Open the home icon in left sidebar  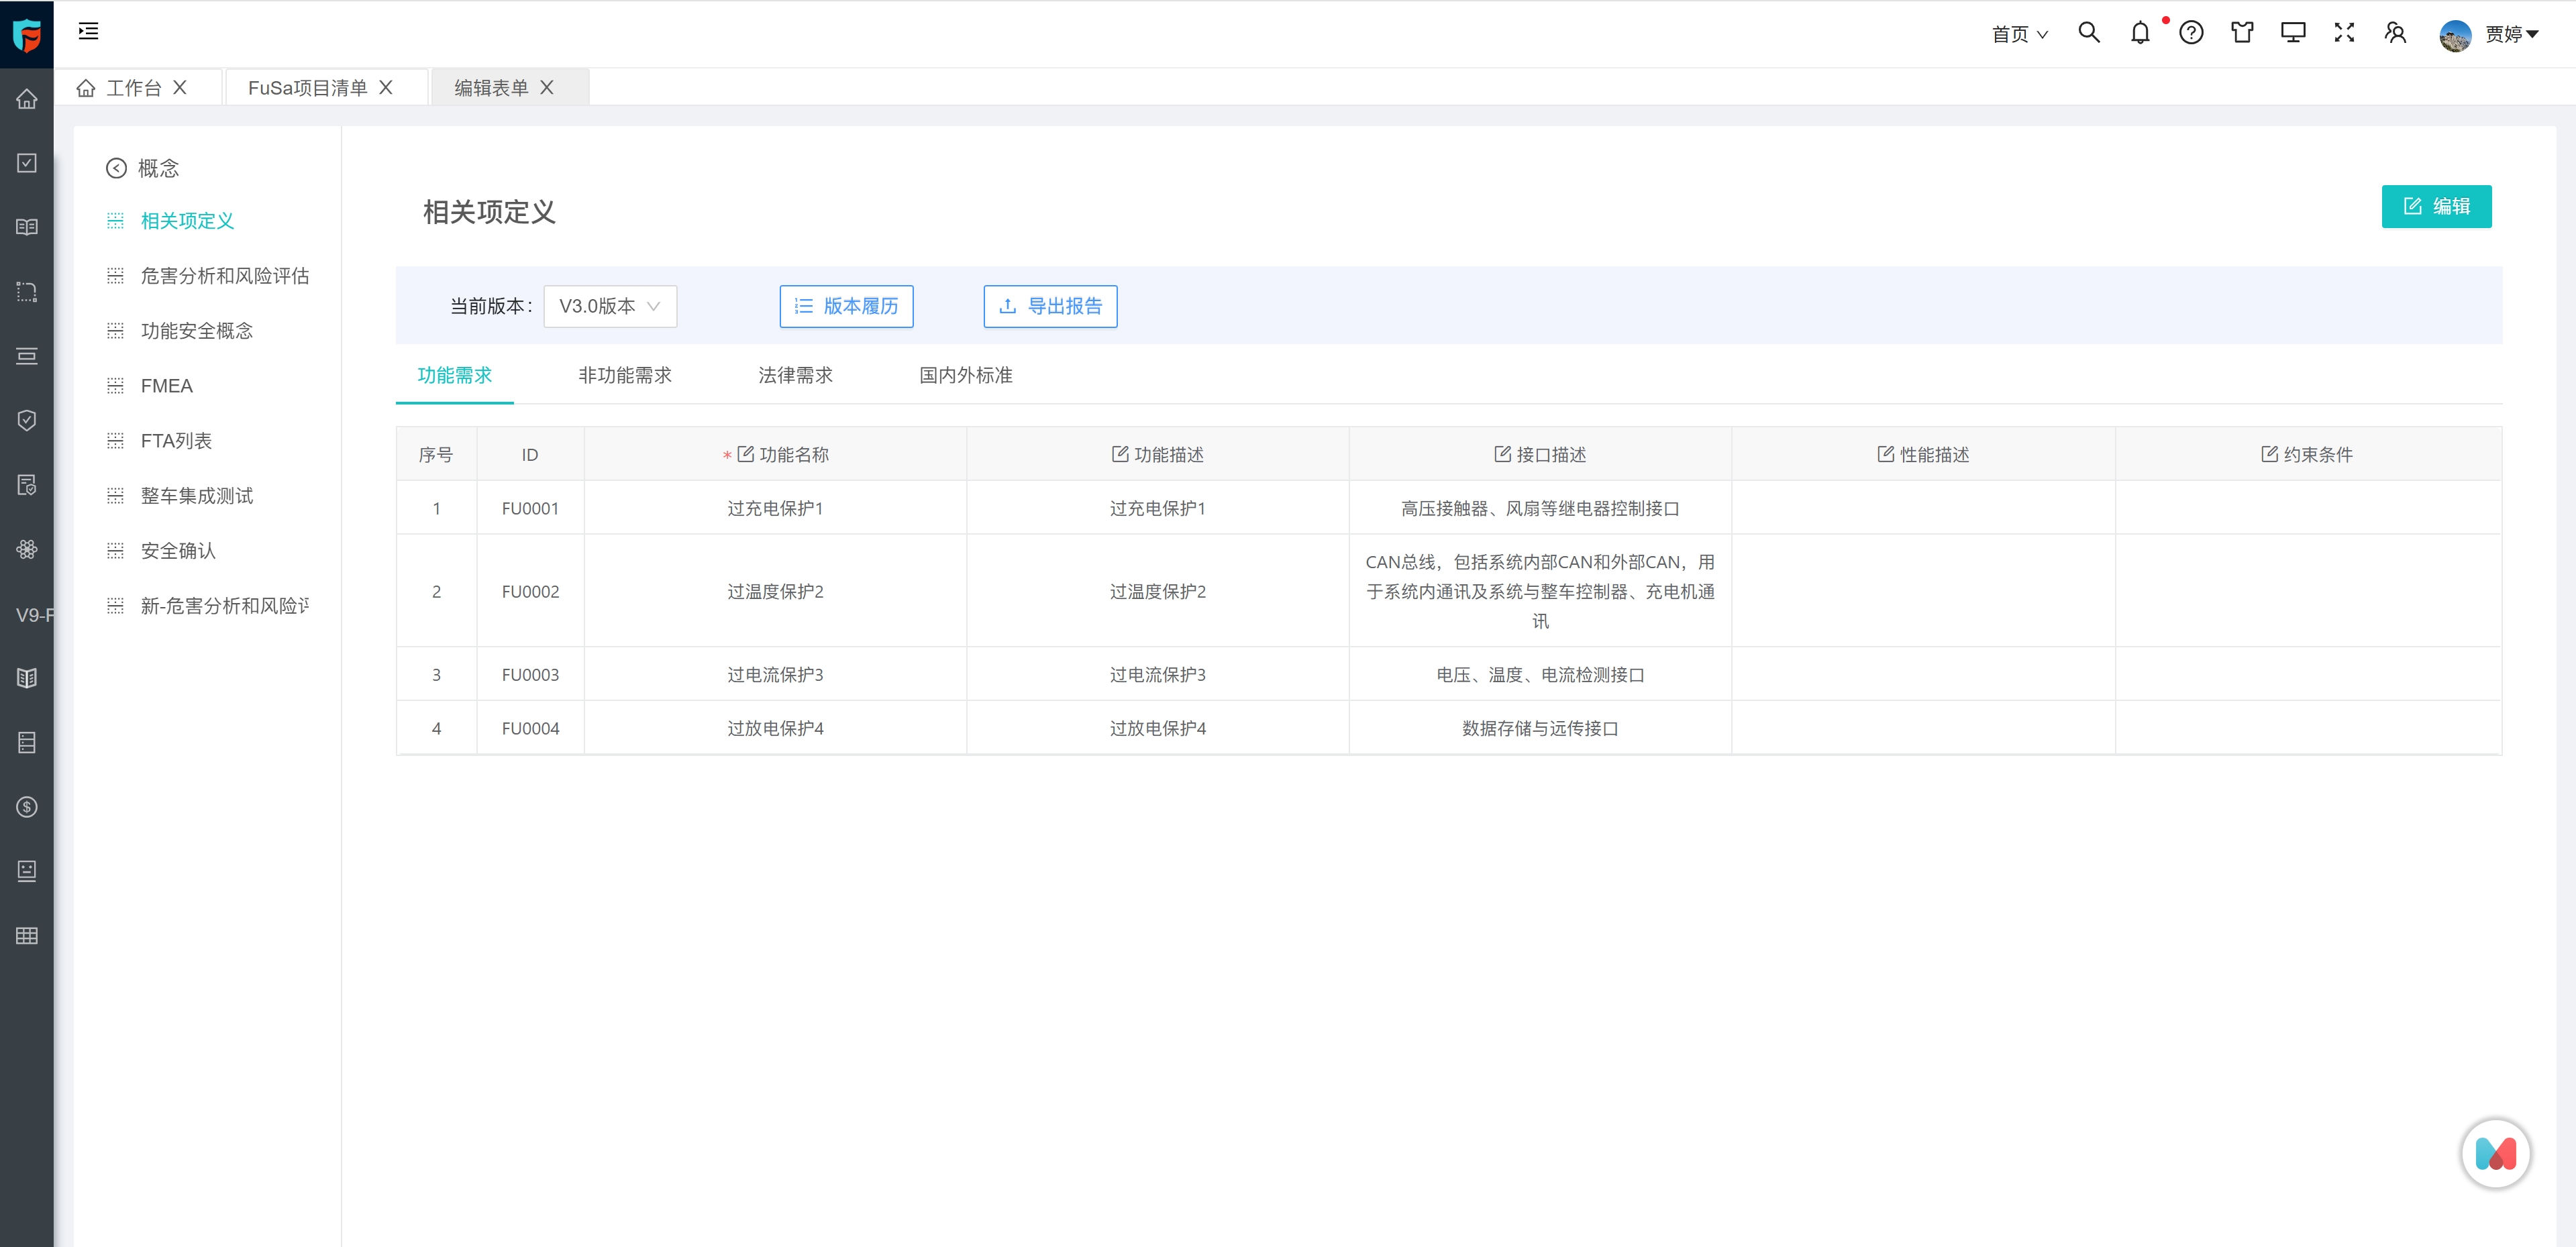[27, 99]
